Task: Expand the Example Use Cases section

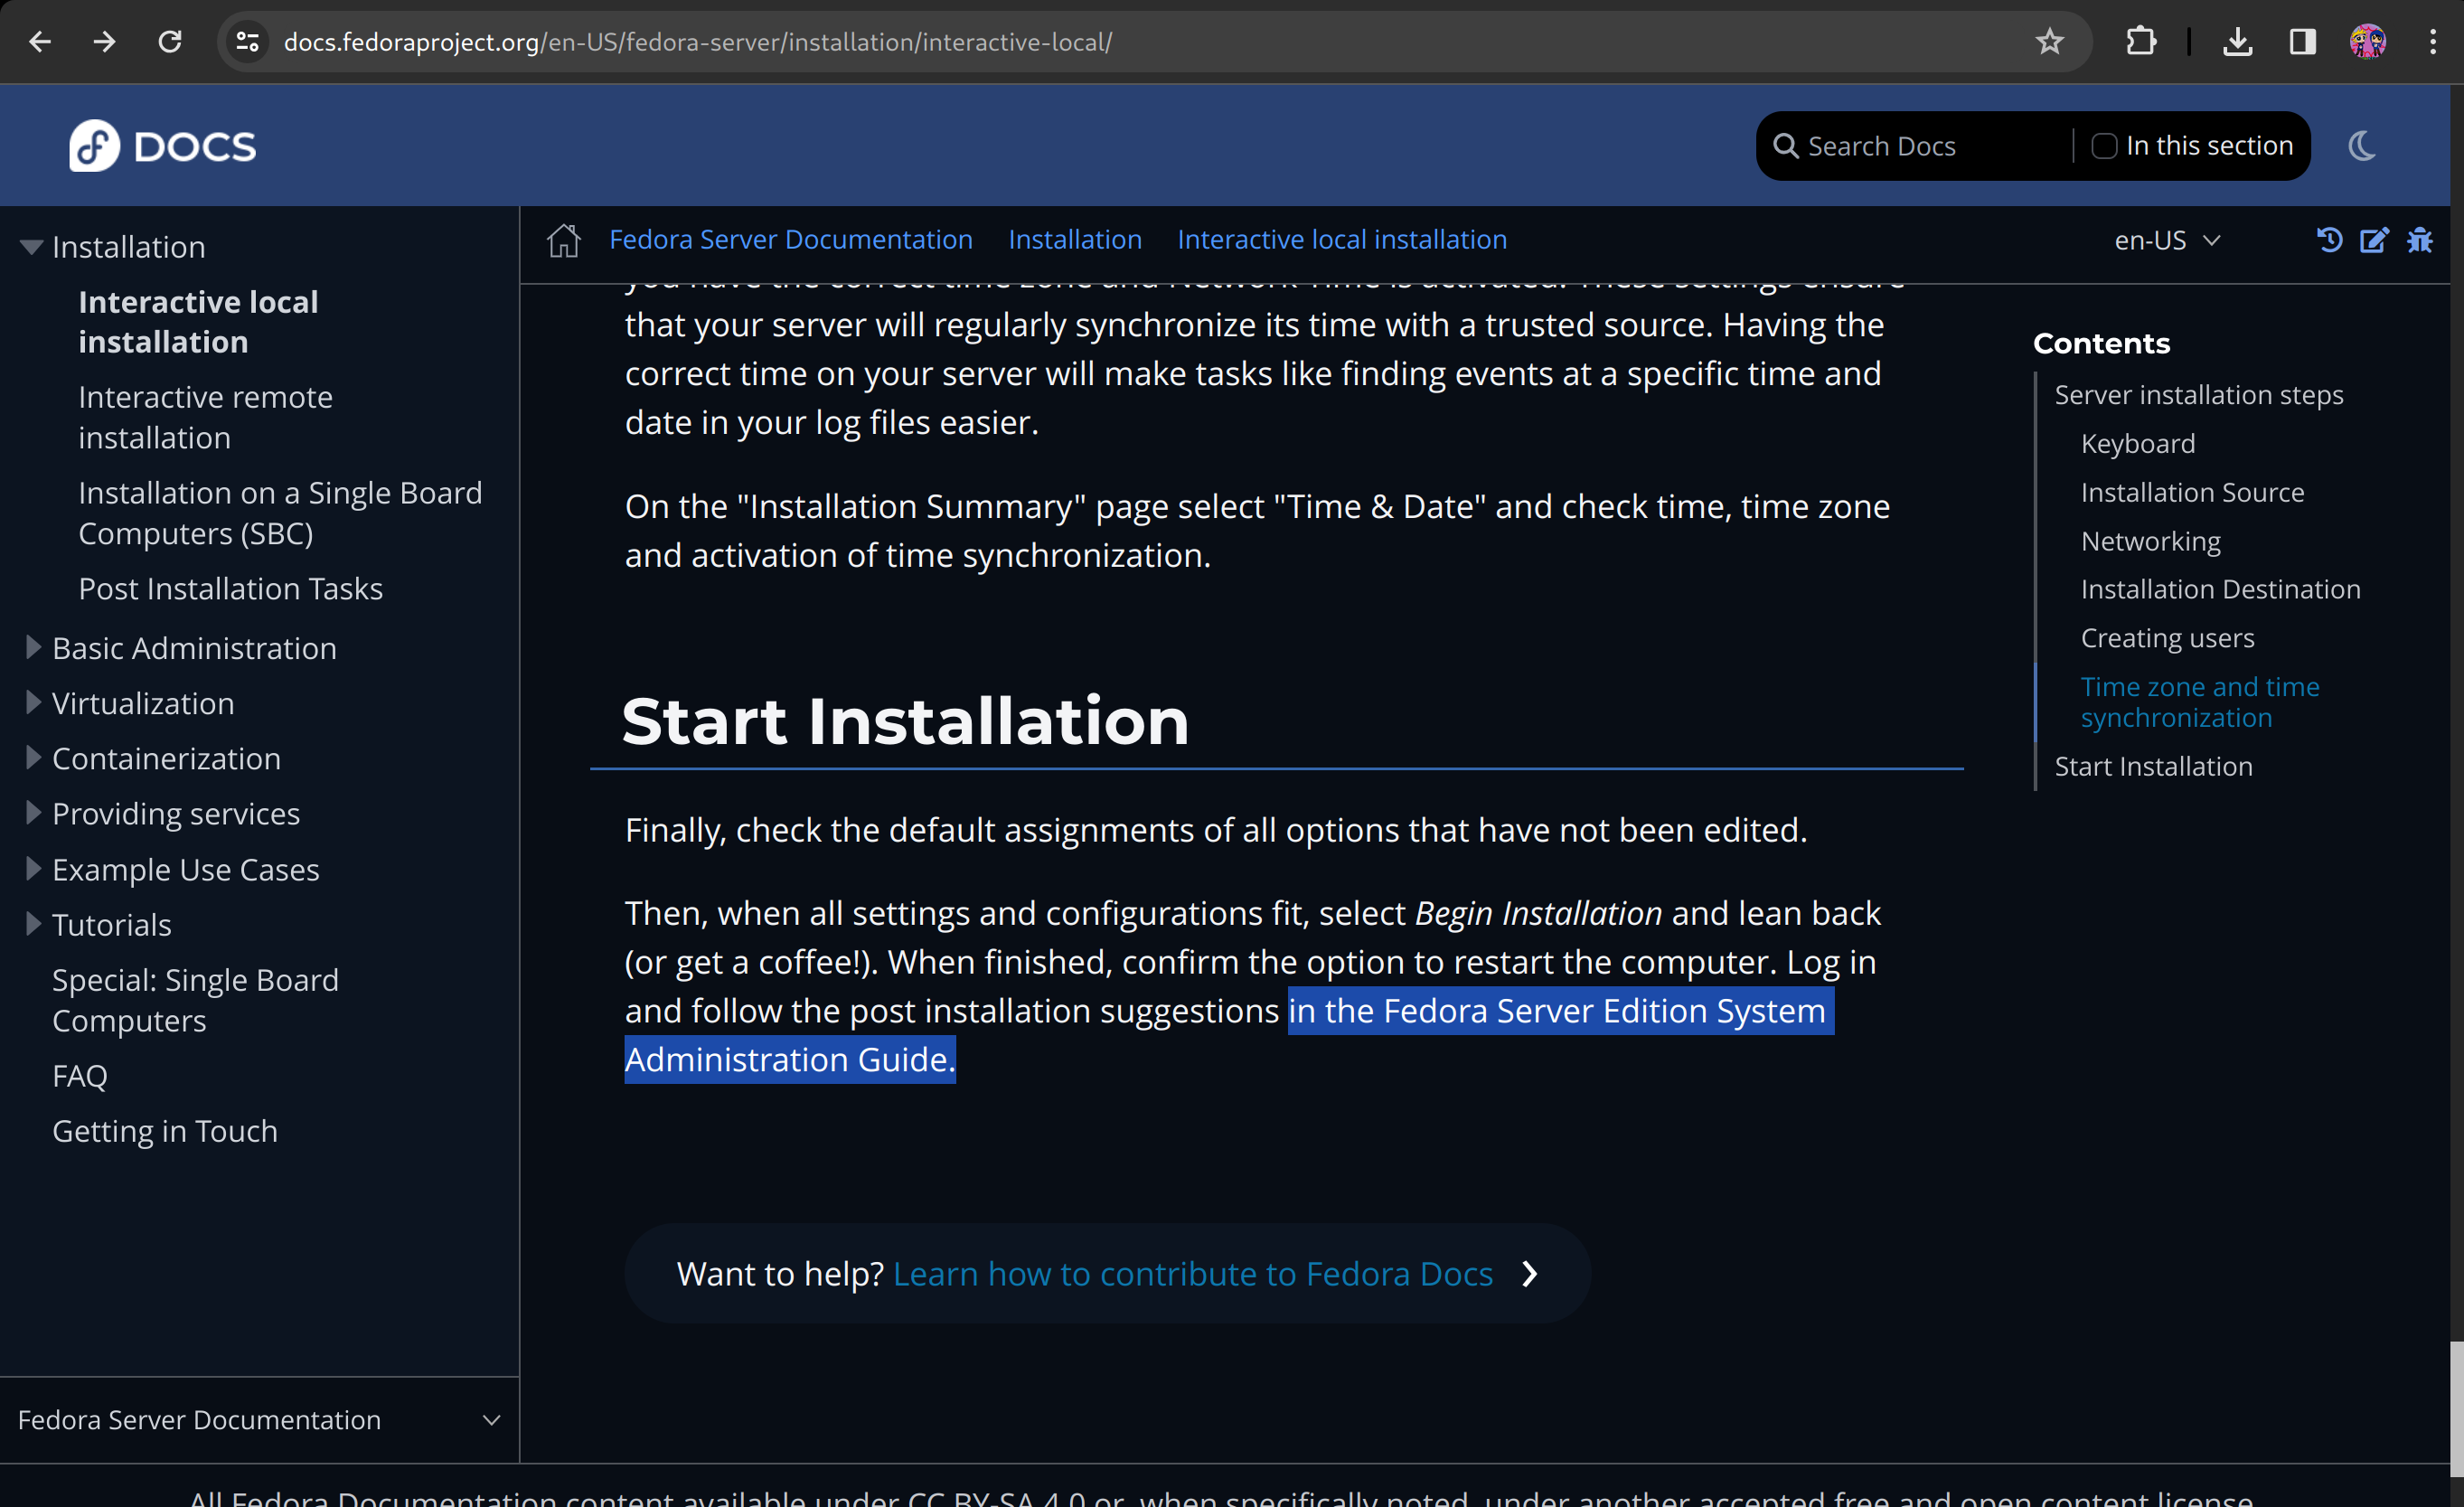Action: point(33,869)
